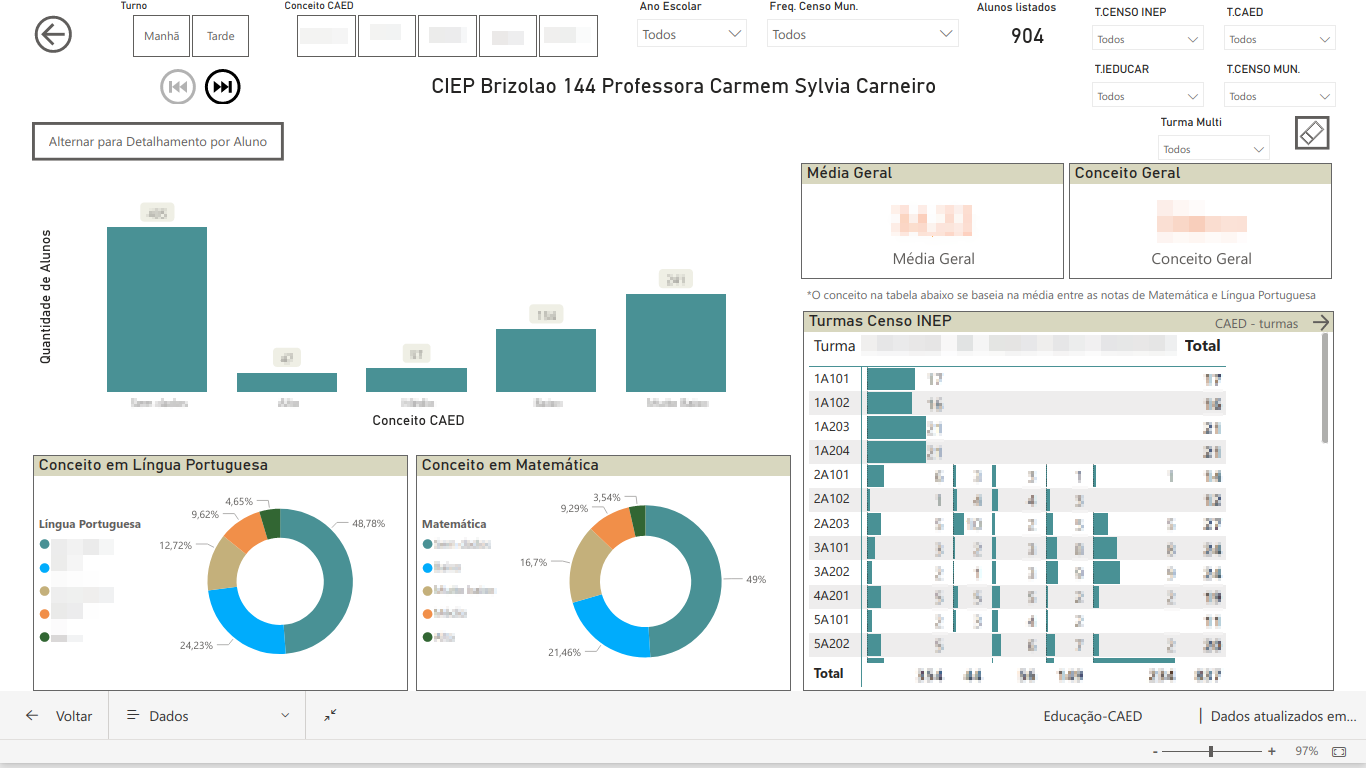Expand the Freq. Censo Mun. dropdown
Viewport: 1366px width, 768px height.
coord(862,34)
